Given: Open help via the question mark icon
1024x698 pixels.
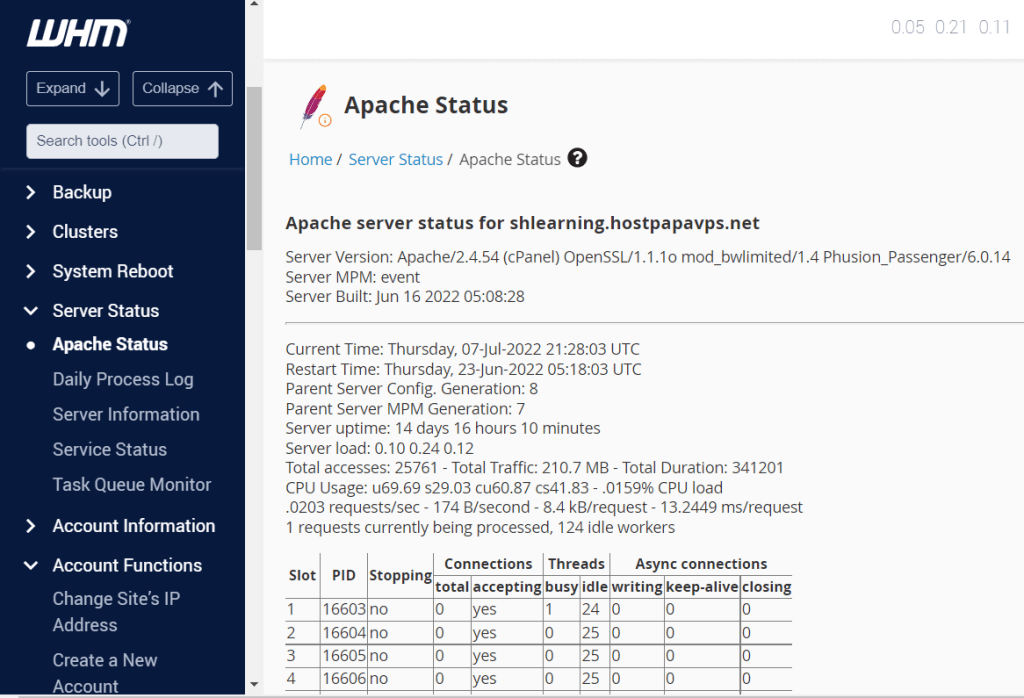Looking at the screenshot, I should [577, 158].
